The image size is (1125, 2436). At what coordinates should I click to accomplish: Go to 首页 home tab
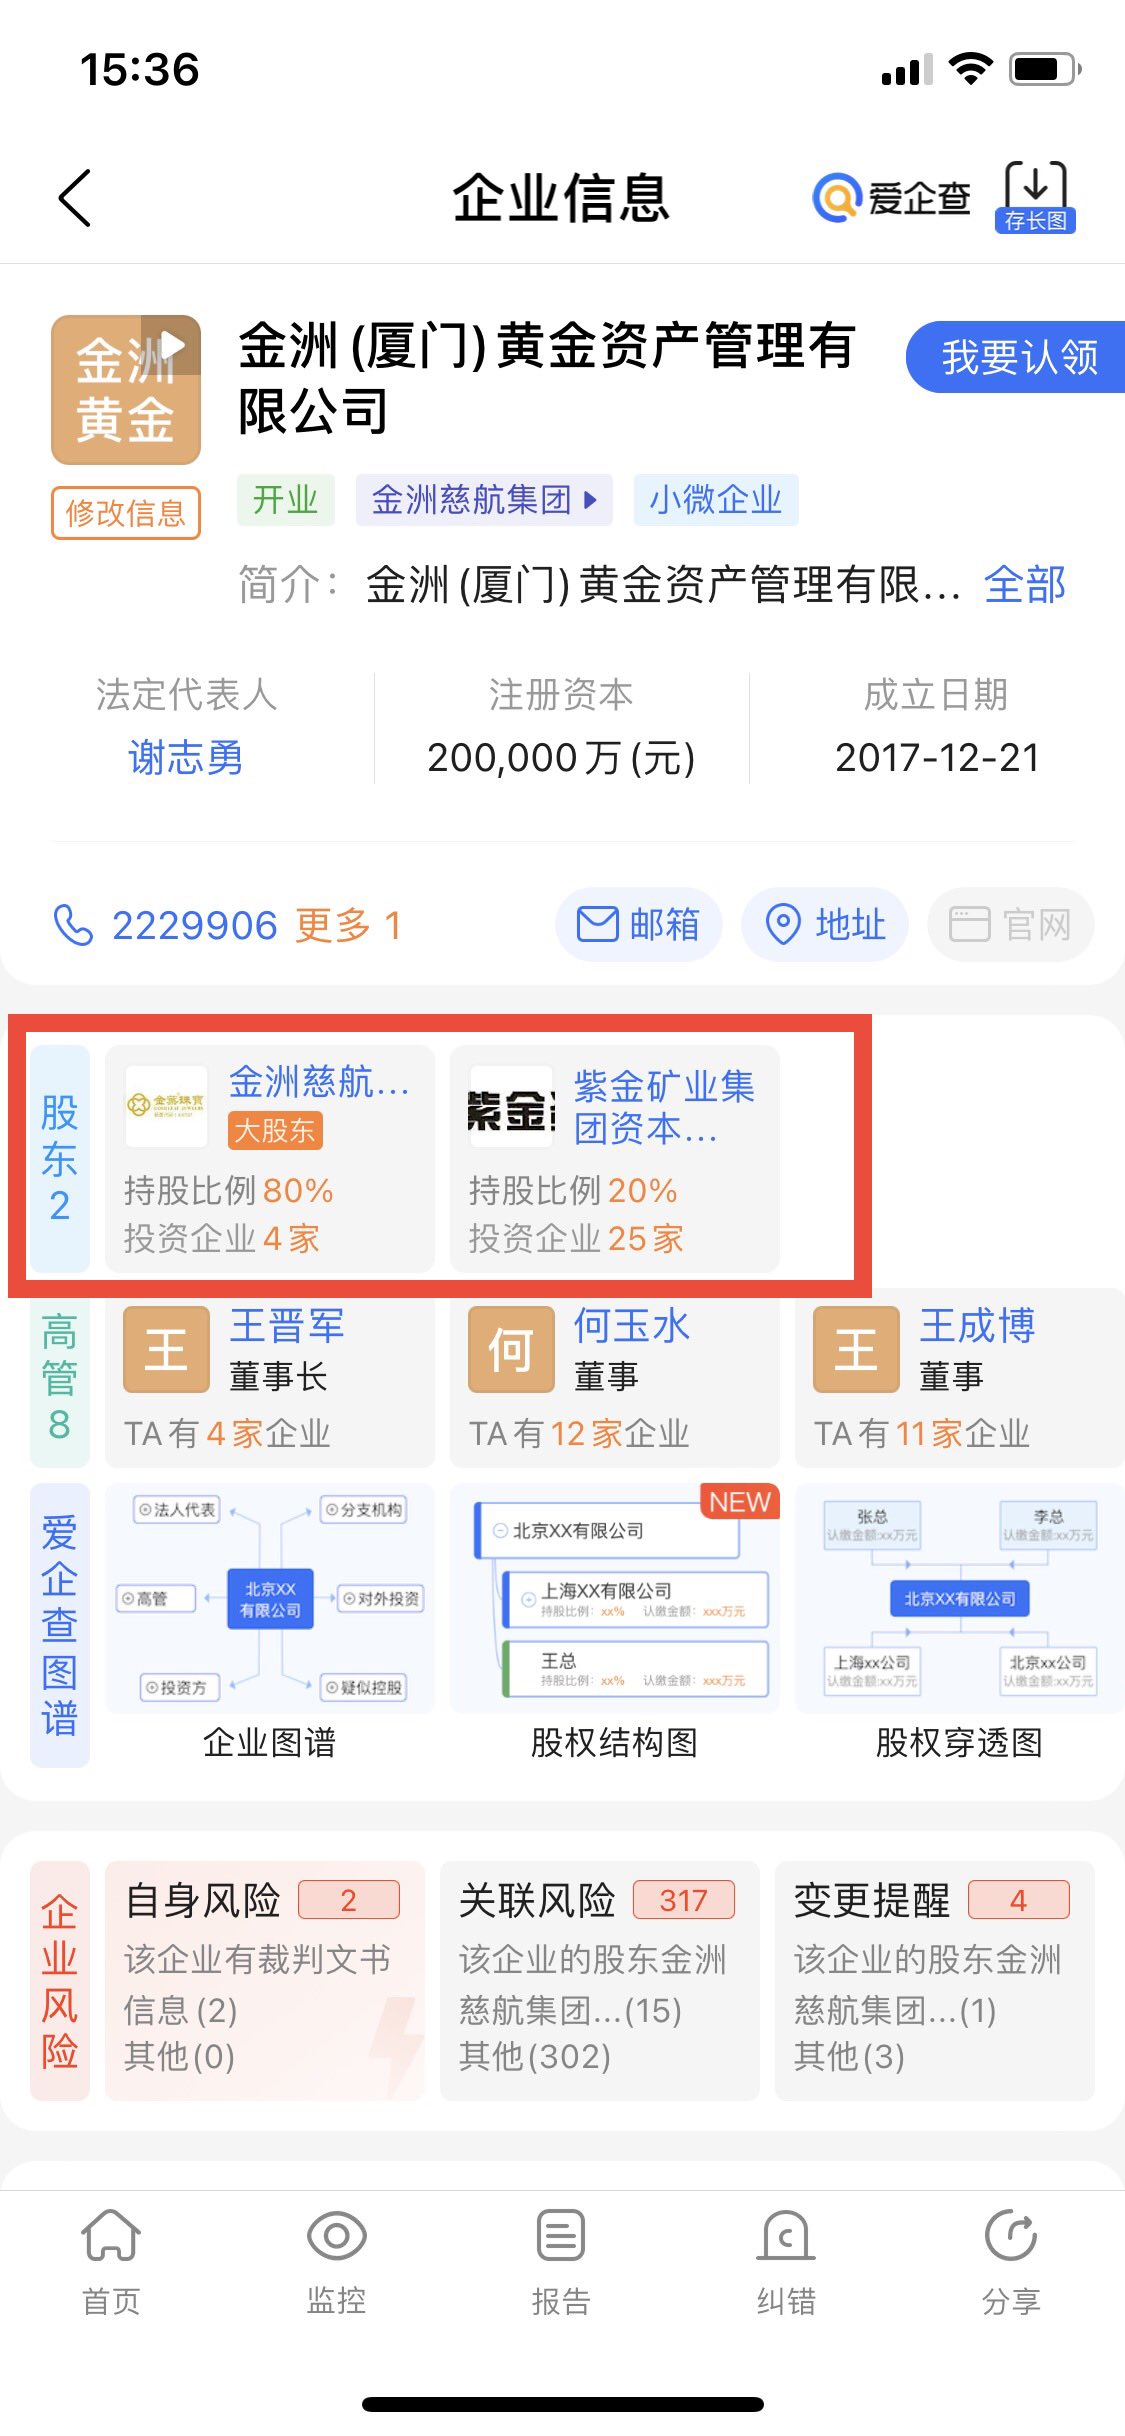point(111,2263)
